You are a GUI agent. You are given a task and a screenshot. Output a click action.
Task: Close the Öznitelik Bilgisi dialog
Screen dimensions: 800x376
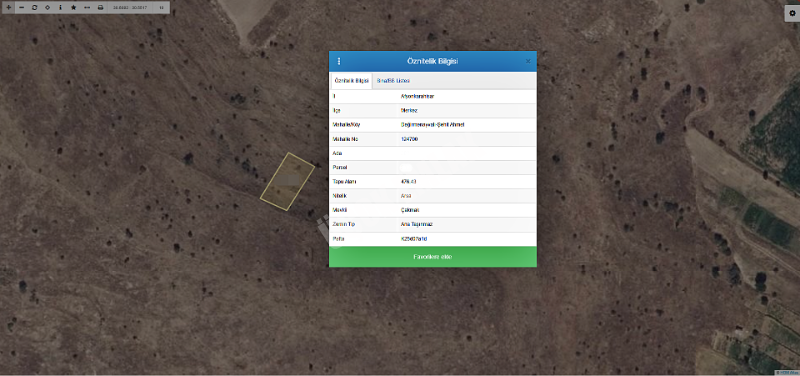[528, 61]
